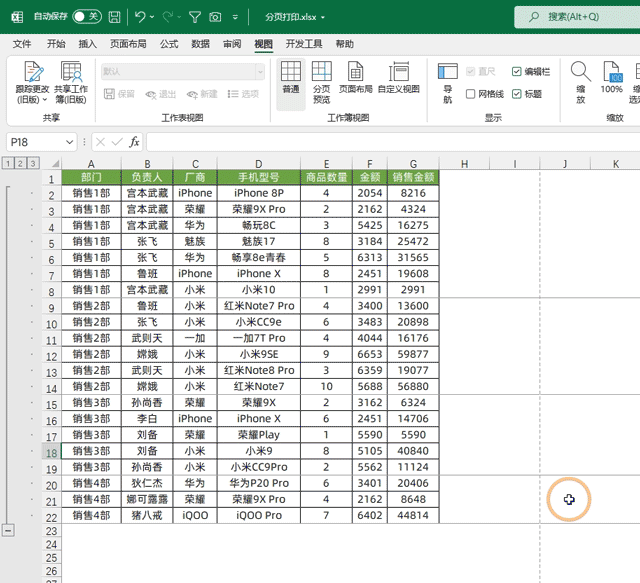Toggle the AutoSave switch
640x583 pixels.
[x=87, y=17]
